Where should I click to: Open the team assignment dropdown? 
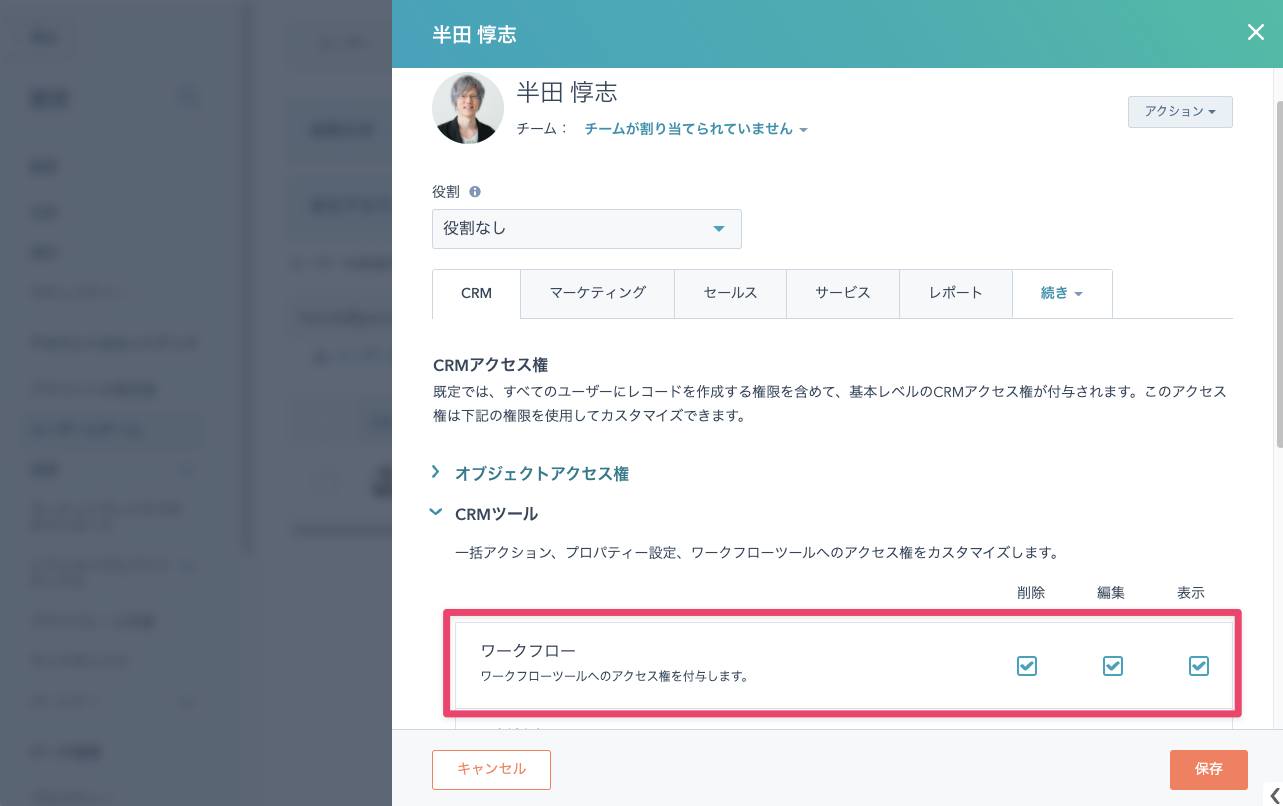coord(696,129)
